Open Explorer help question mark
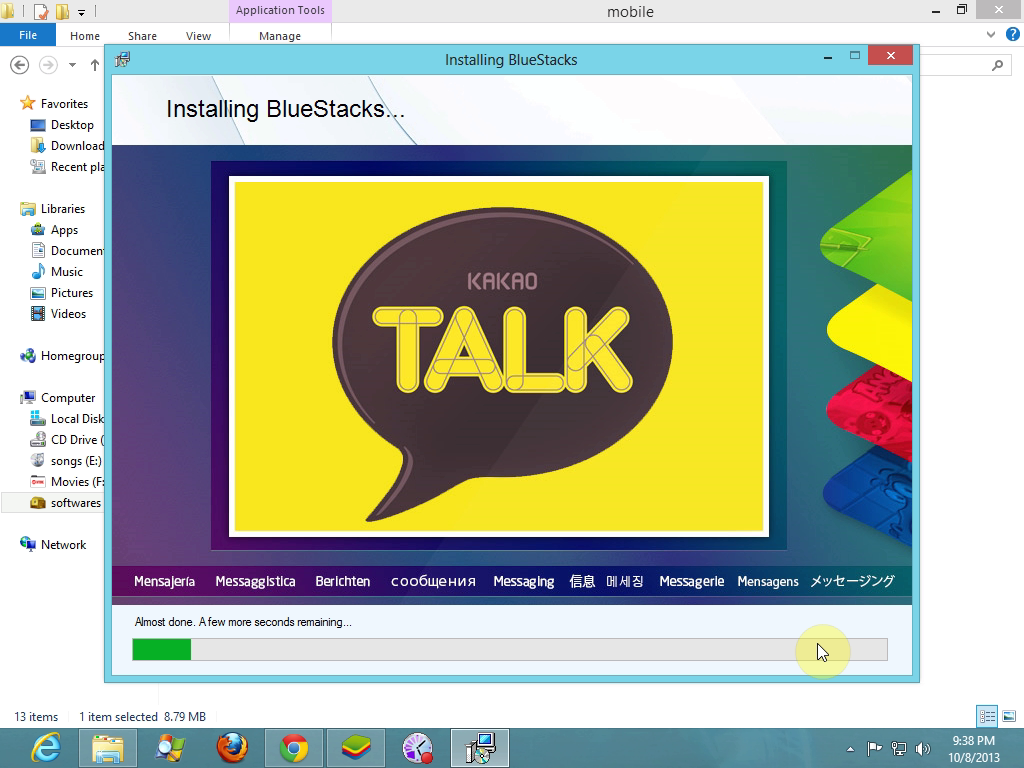This screenshot has width=1024, height=768. click(1013, 35)
